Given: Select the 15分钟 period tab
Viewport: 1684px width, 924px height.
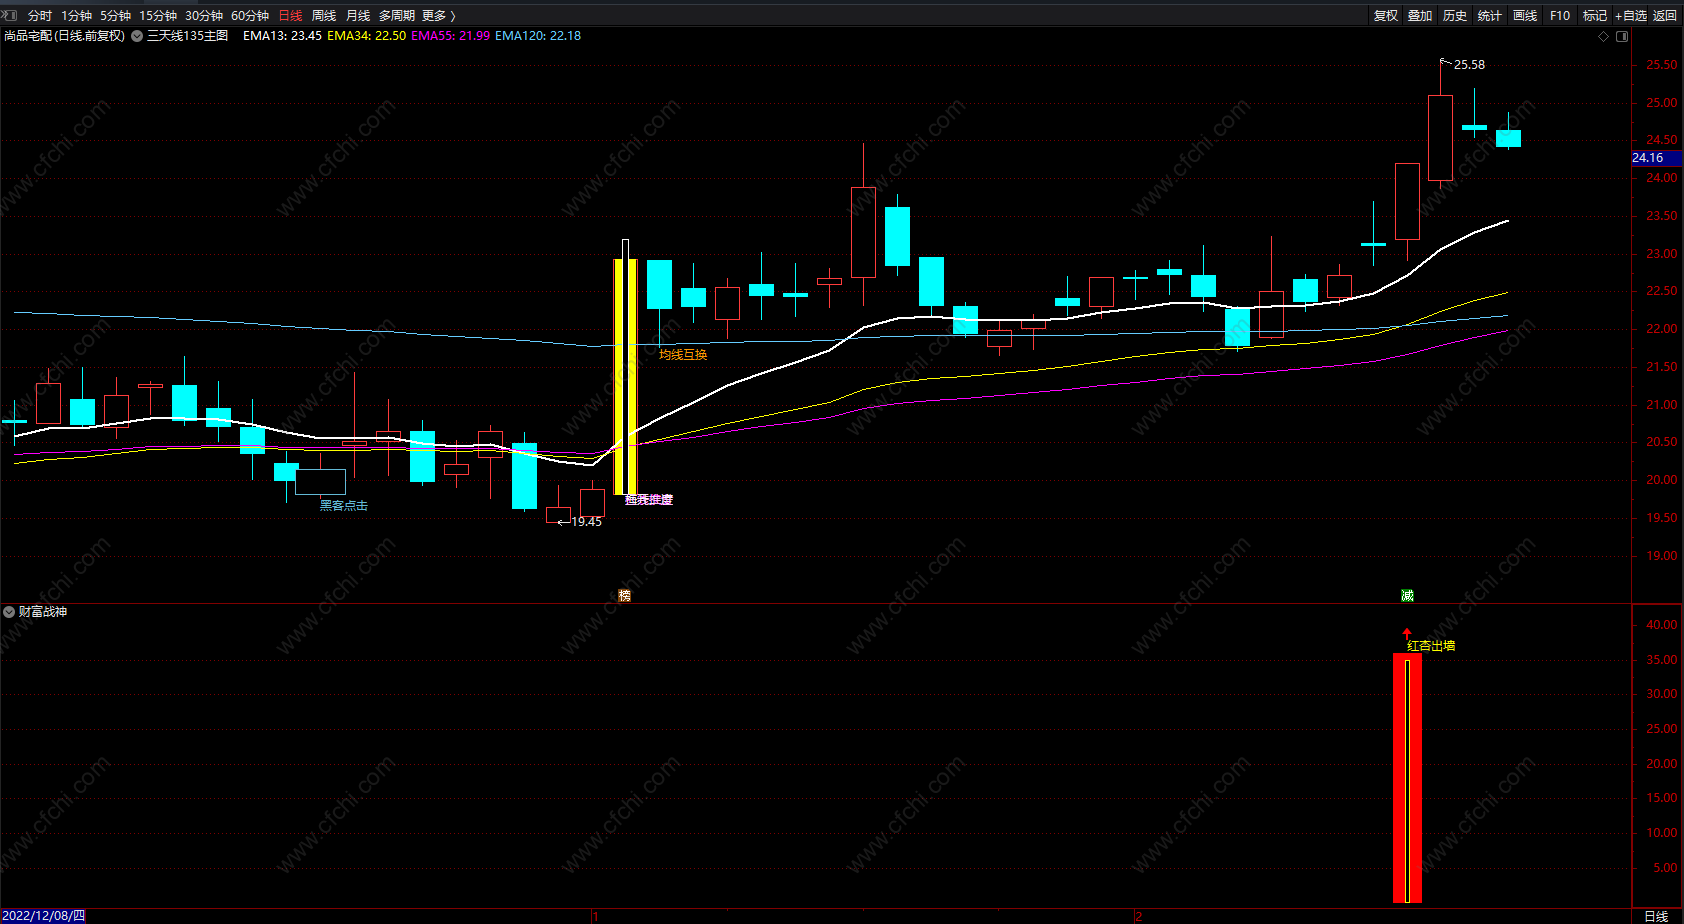Looking at the screenshot, I should pyautogui.click(x=158, y=15).
